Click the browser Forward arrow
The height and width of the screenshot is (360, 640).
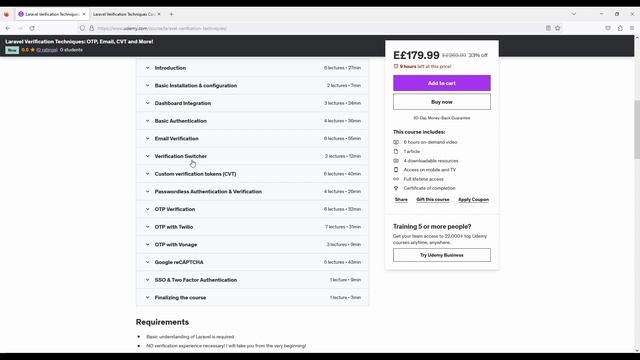click(x=20, y=28)
